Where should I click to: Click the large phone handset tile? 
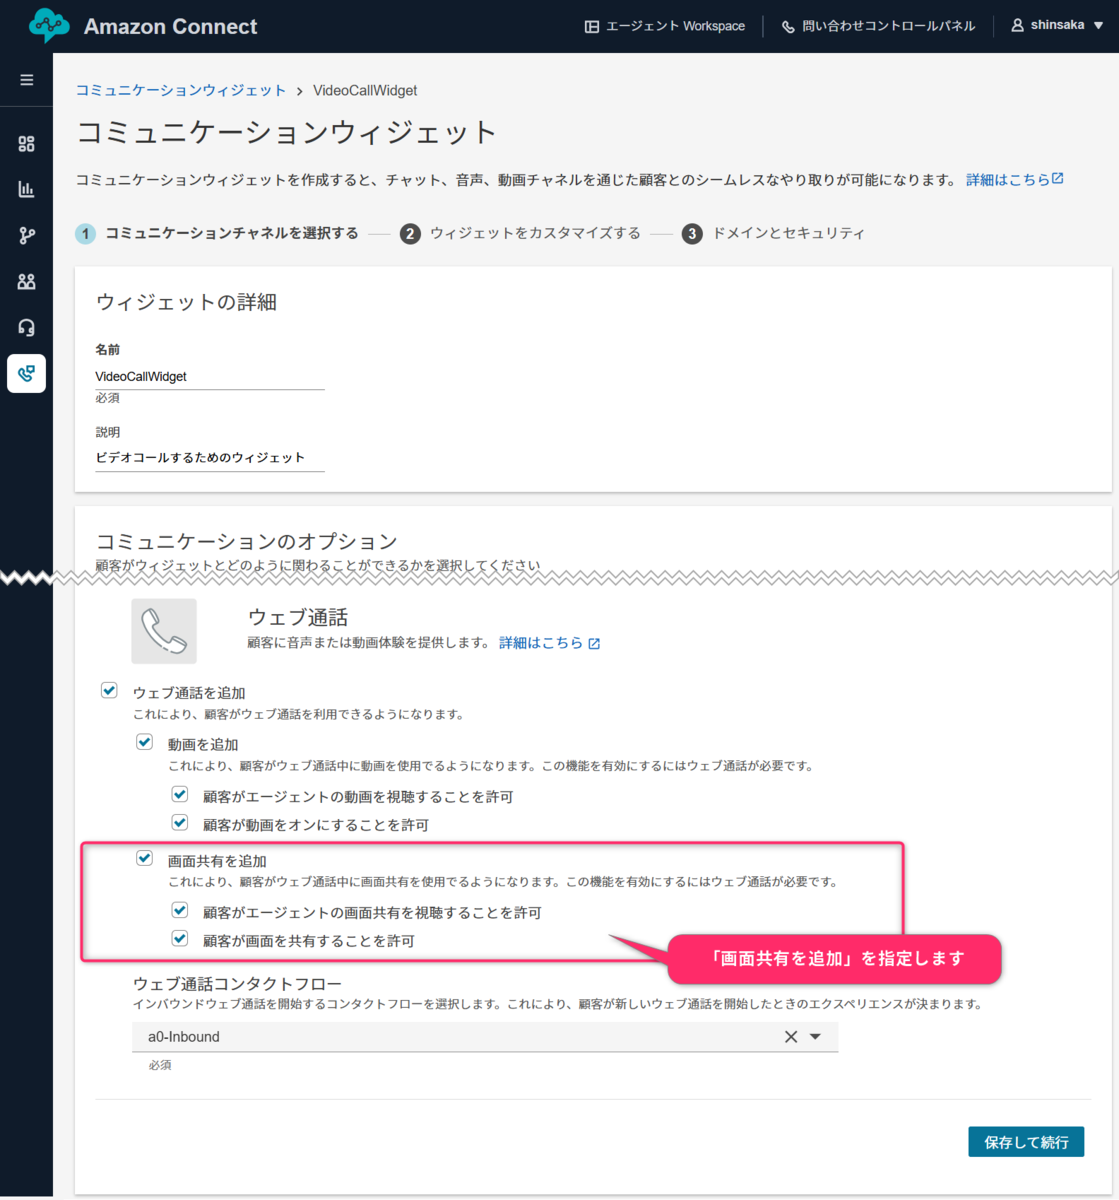pyautogui.click(x=164, y=631)
